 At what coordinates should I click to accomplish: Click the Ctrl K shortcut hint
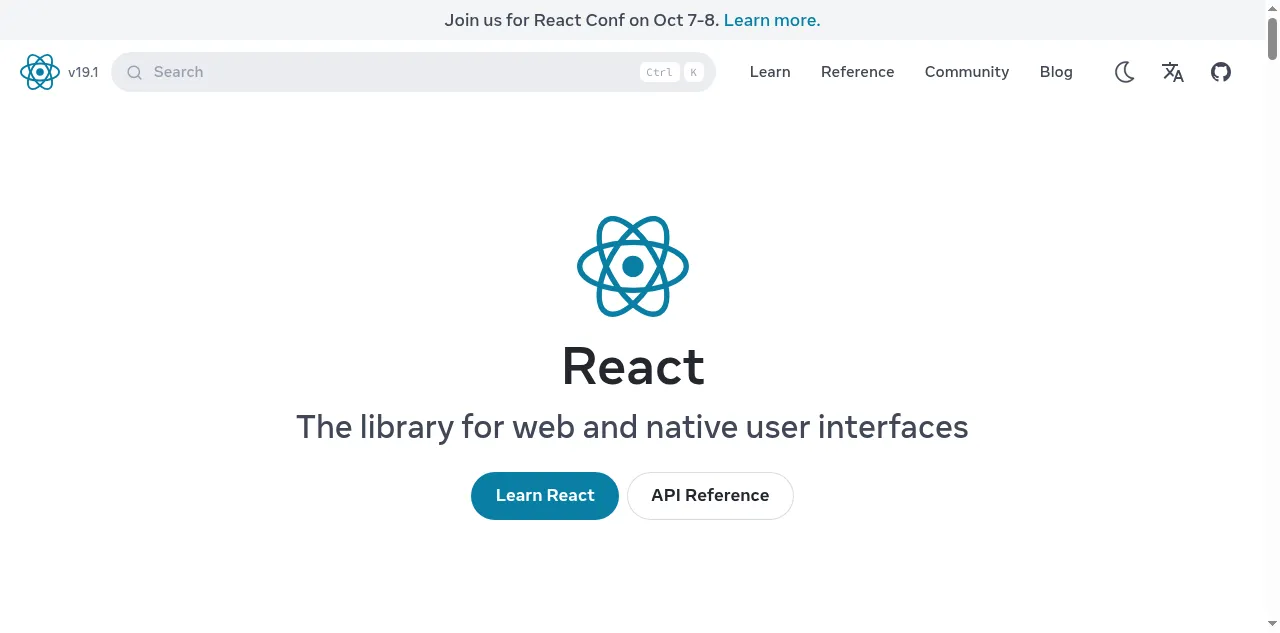click(672, 72)
